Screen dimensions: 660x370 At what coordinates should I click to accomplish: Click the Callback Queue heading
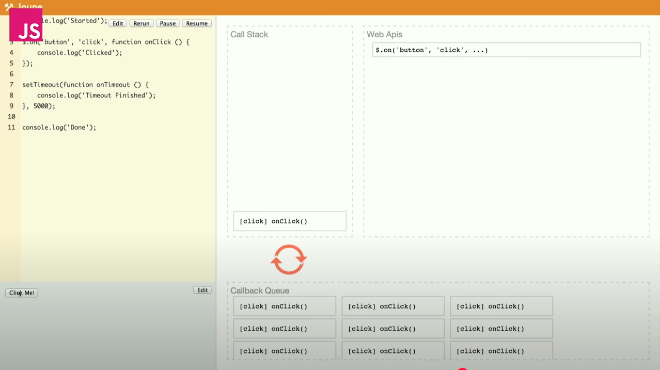coord(259,291)
